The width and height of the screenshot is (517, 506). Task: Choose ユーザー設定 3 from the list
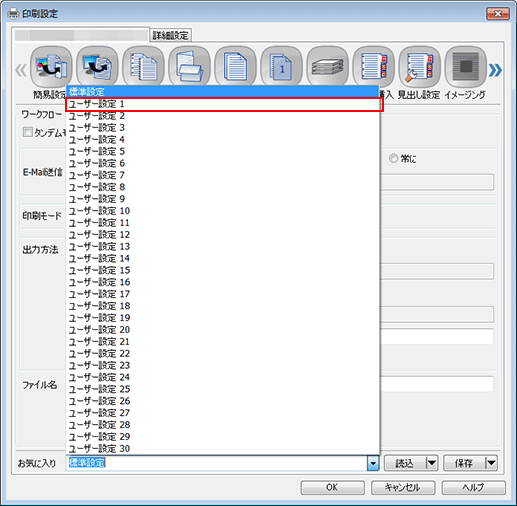click(222, 128)
